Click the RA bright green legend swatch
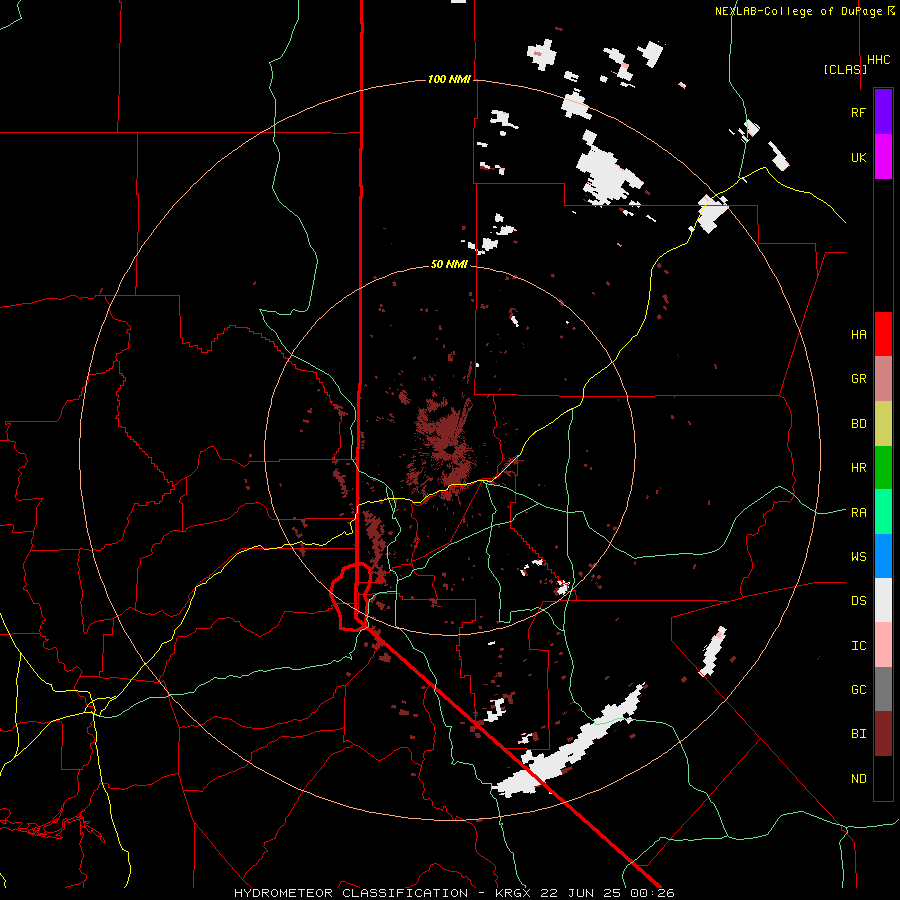 point(883,512)
